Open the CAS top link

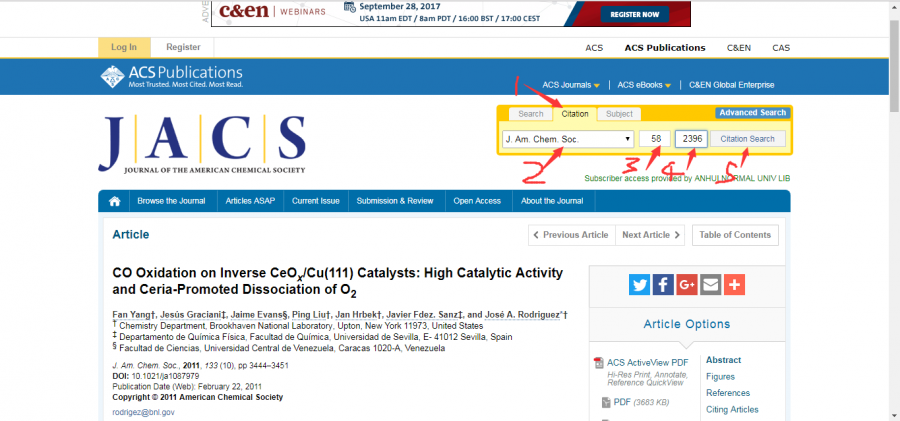point(781,48)
